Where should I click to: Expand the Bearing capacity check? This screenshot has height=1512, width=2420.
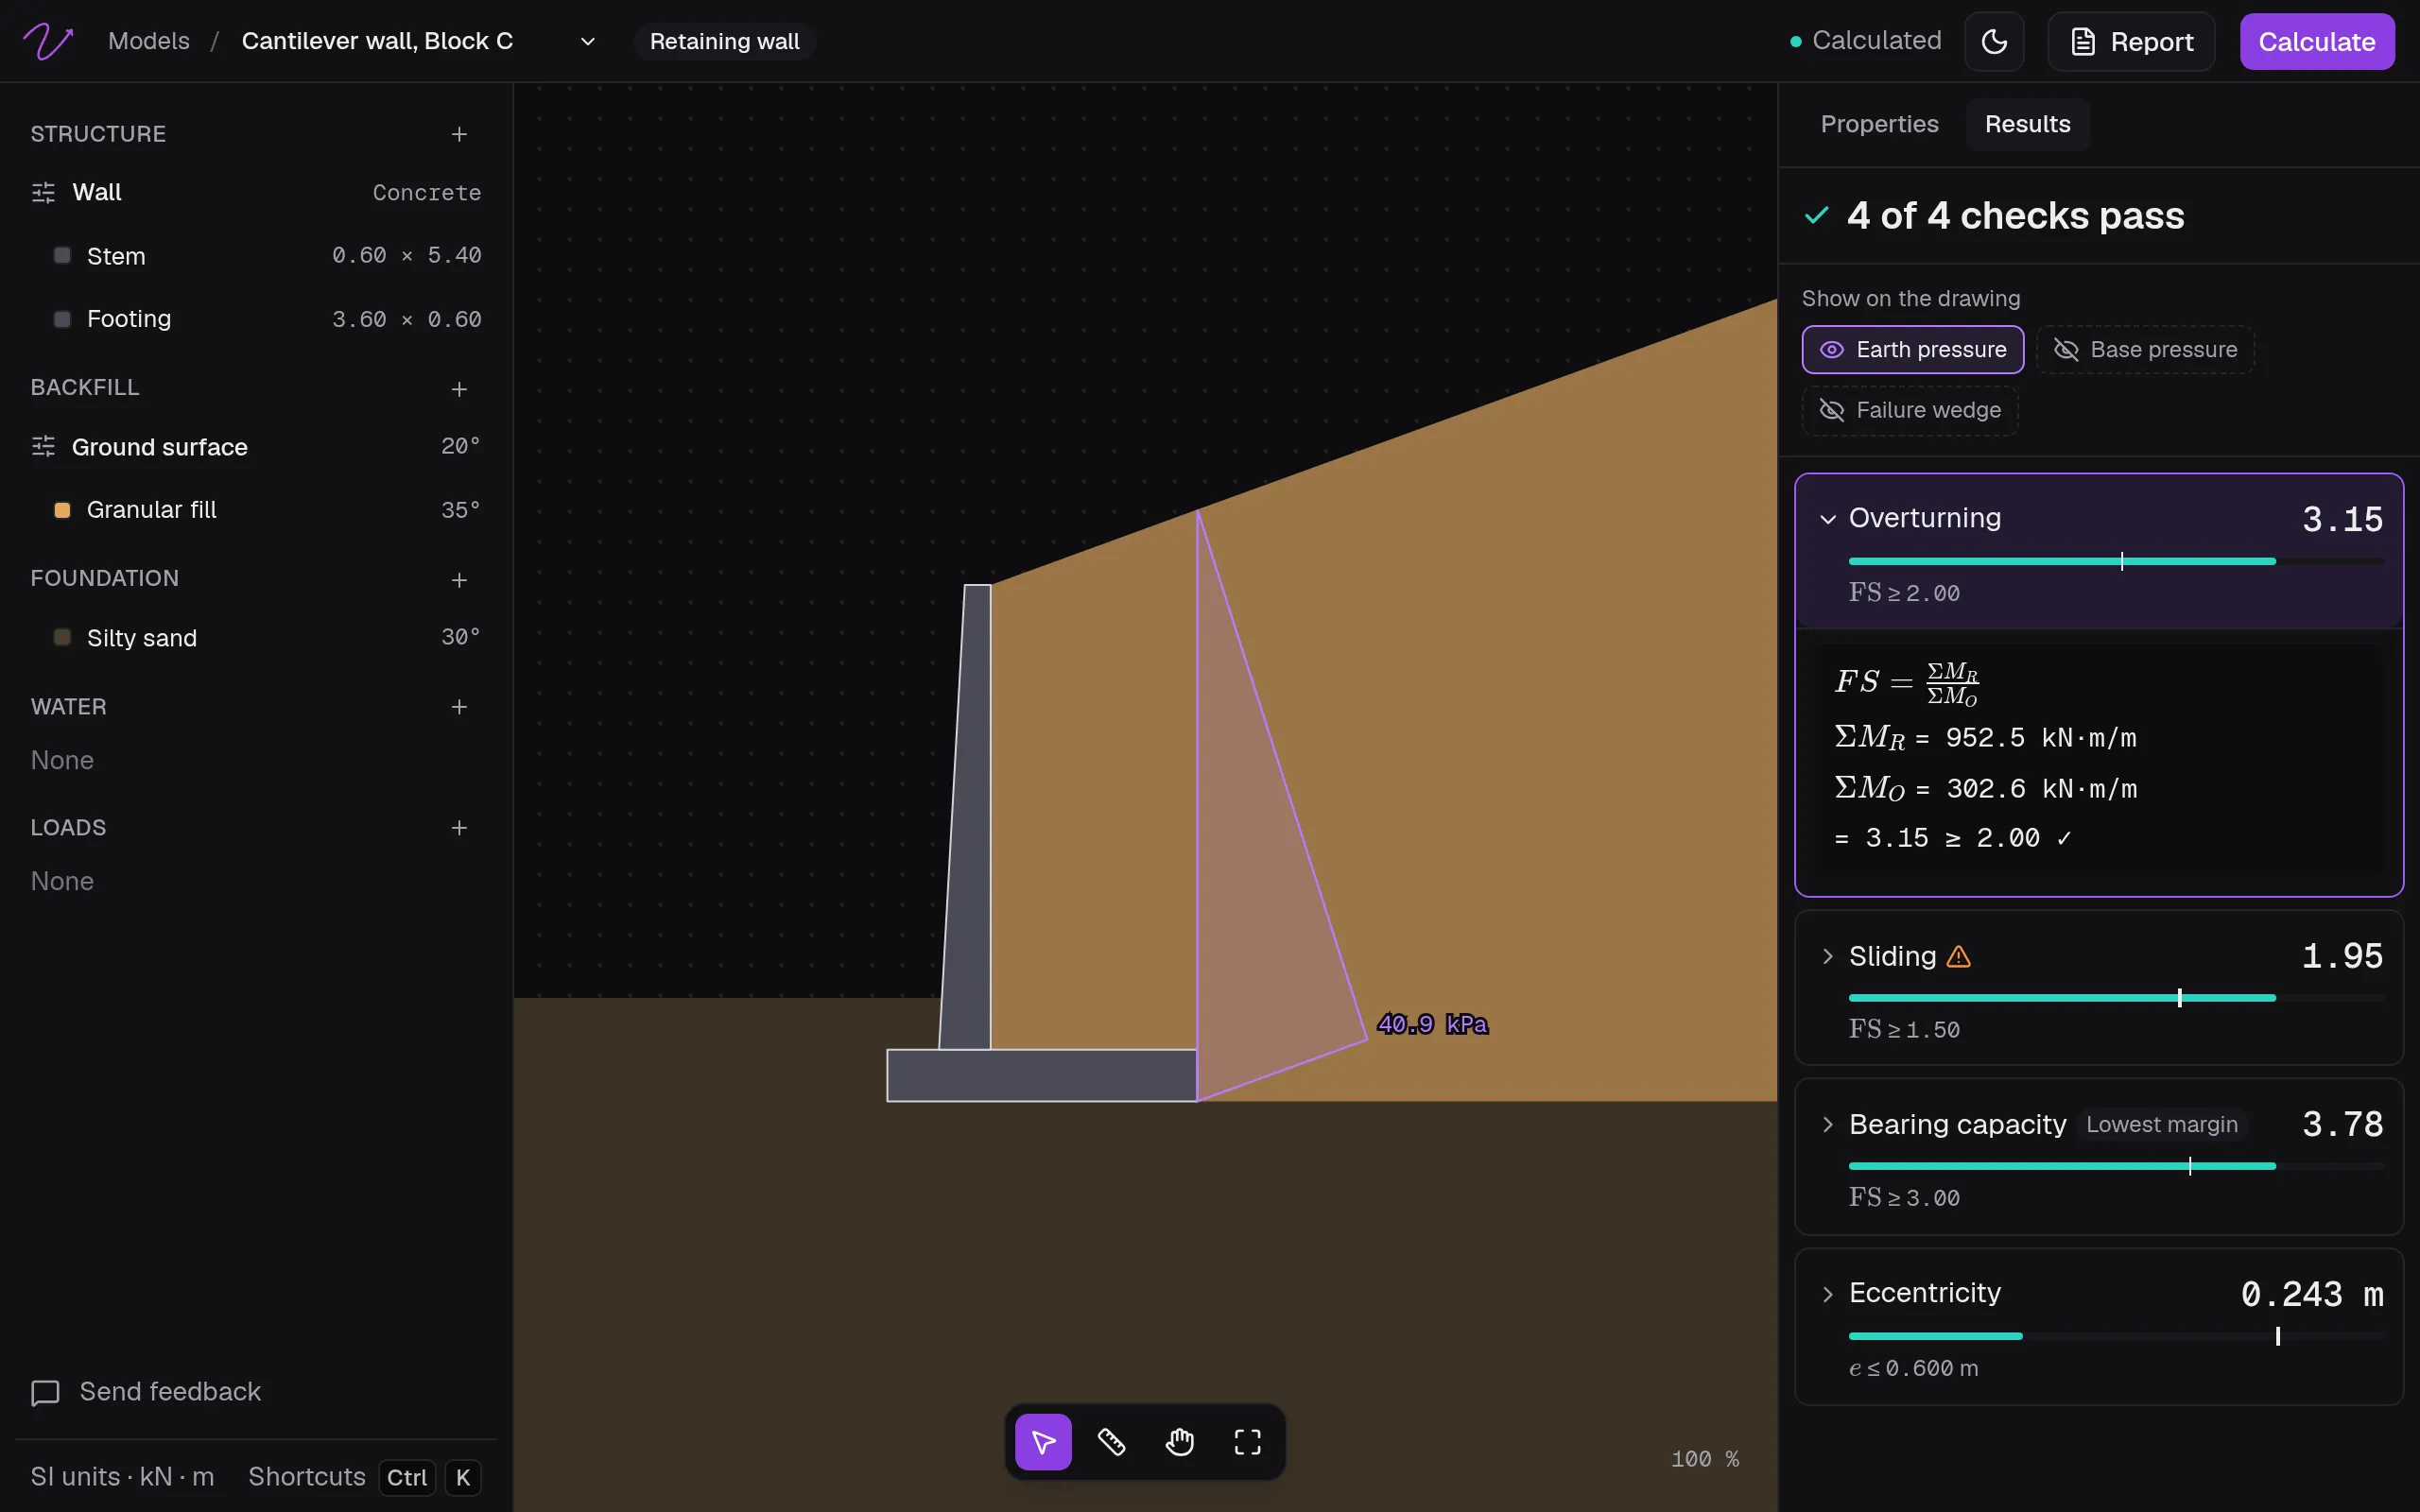point(1828,1125)
